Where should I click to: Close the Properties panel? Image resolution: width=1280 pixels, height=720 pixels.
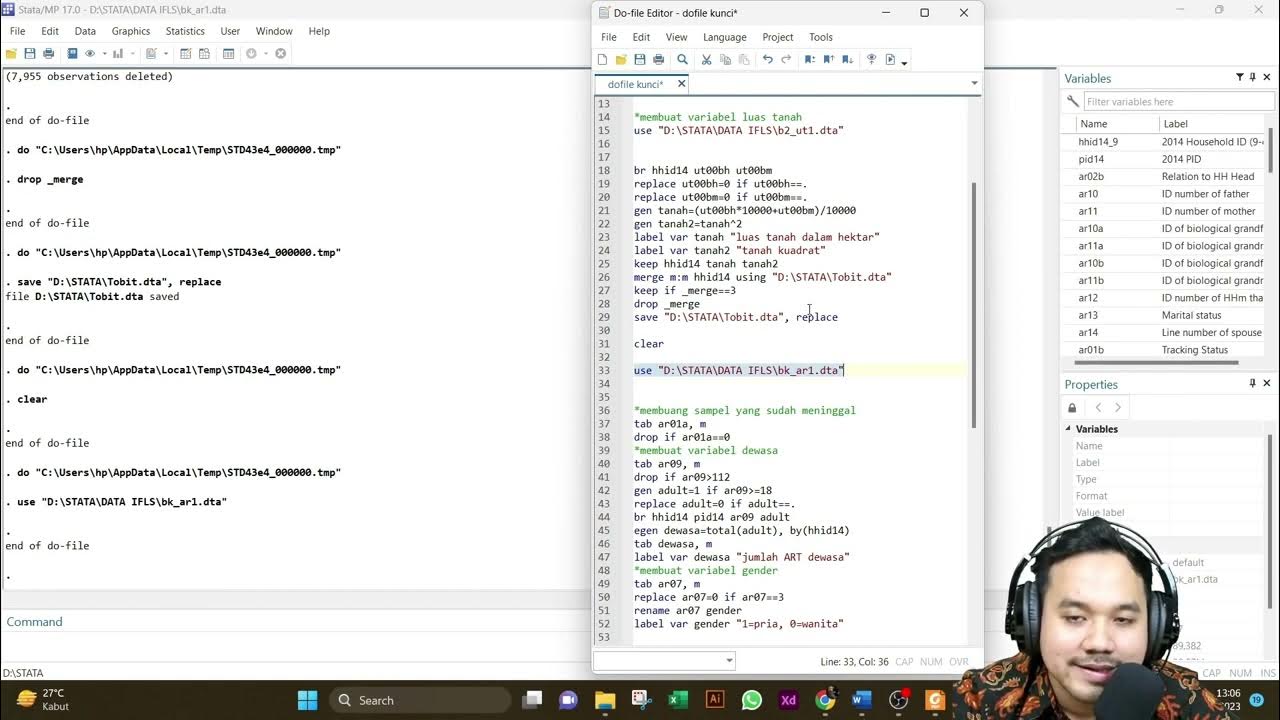(1267, 383)
